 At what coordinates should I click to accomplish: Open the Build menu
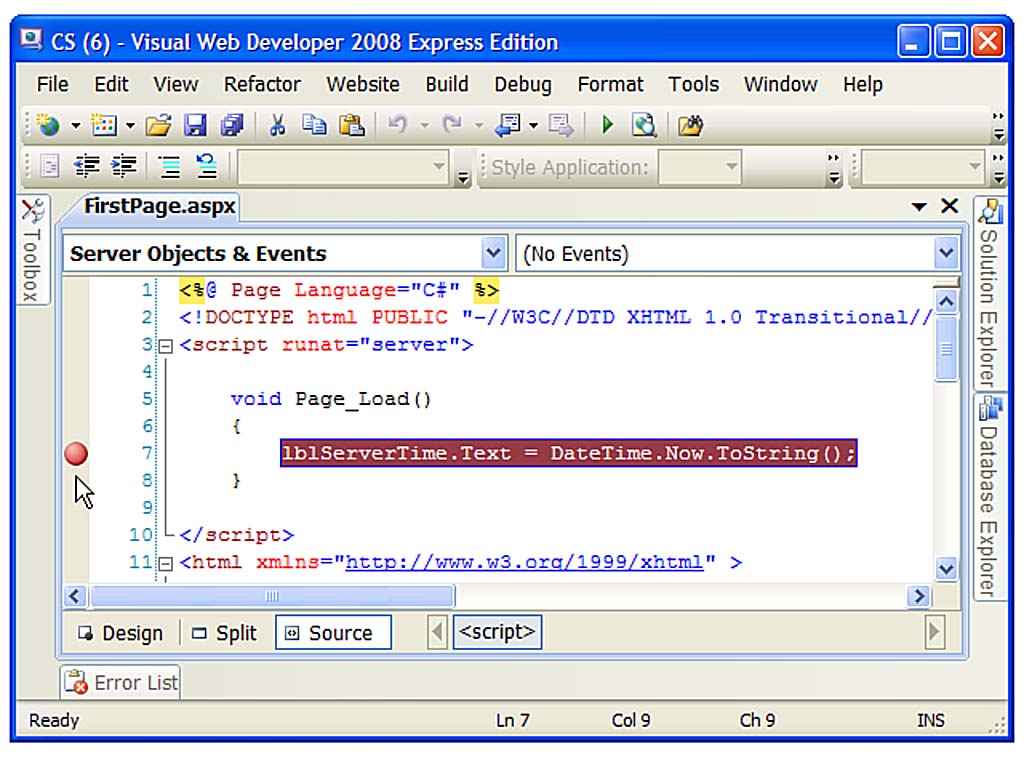(447, 84)
